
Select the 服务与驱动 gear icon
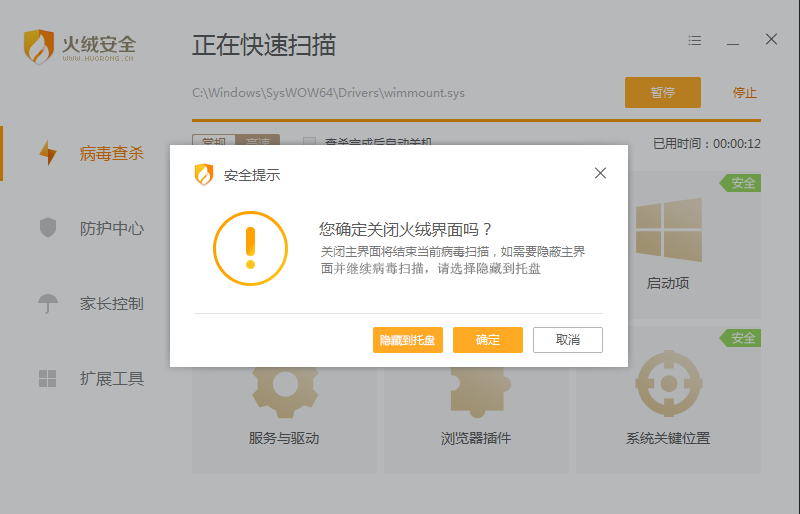pos(284,386)
